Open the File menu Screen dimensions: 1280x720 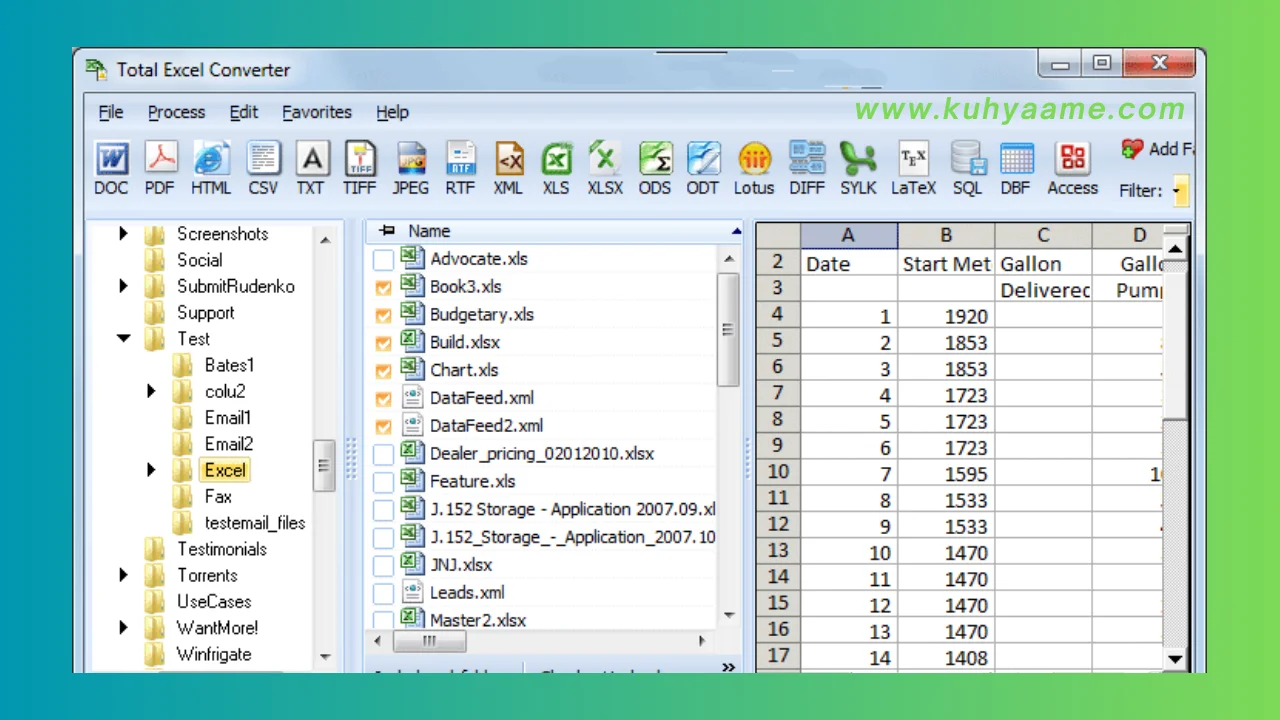(111, 112)
